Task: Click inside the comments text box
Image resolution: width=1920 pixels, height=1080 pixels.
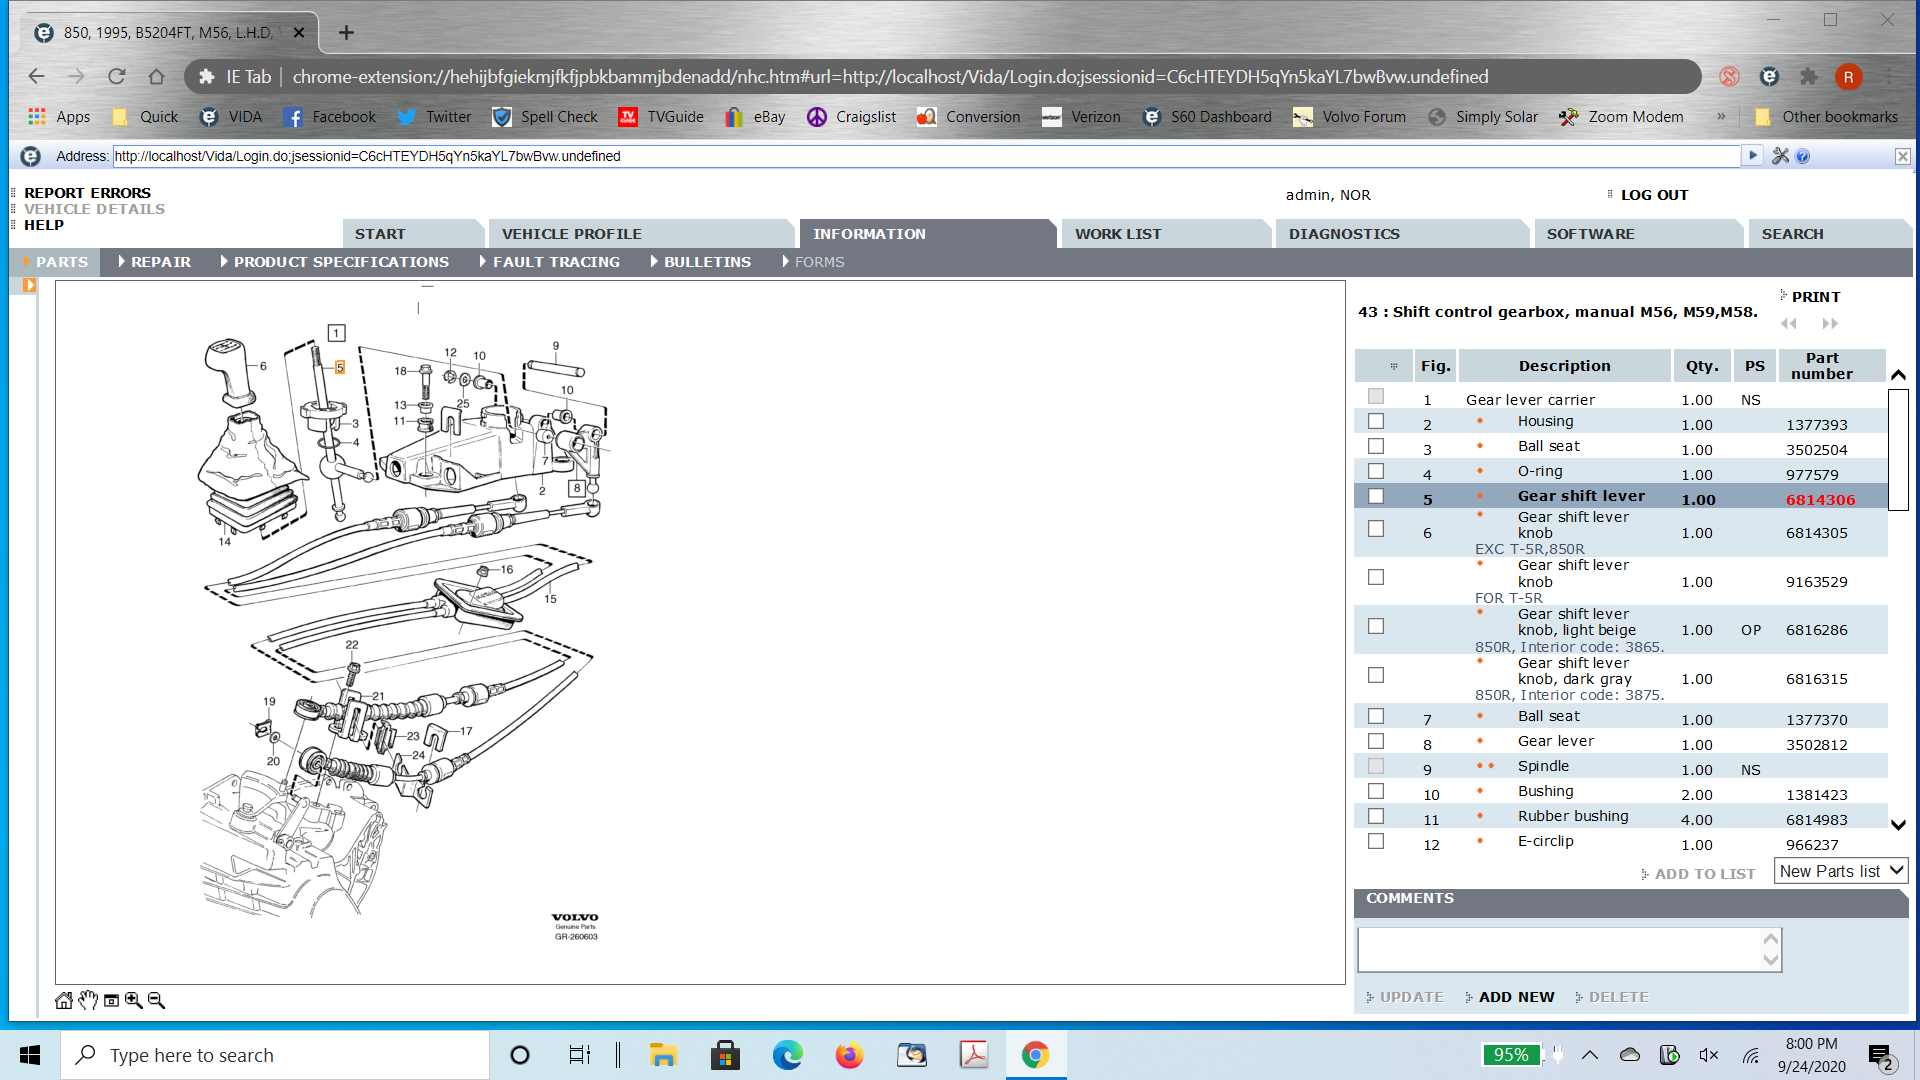Action: click(x=1558, y=949)
